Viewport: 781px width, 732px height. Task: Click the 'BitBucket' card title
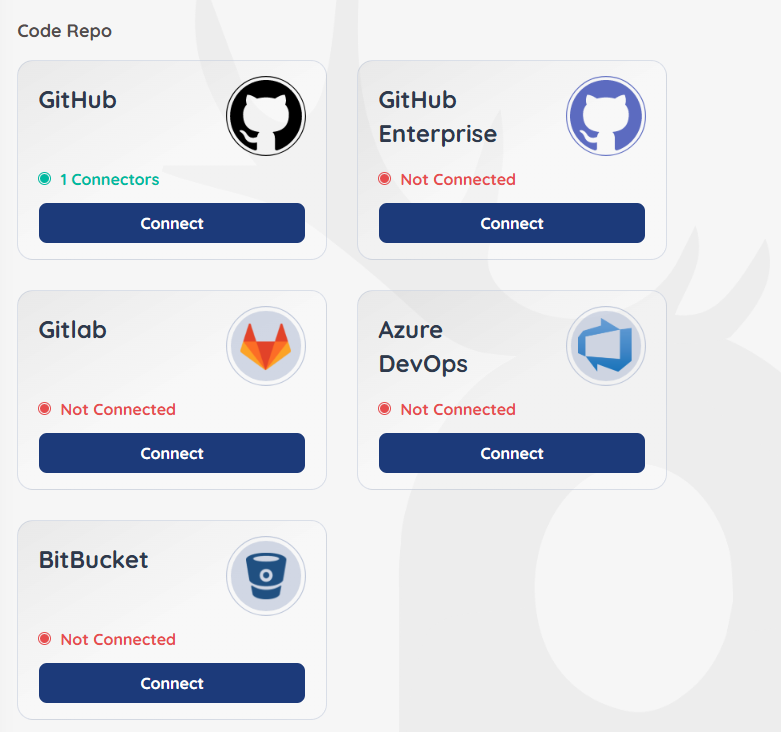(94, 560)
